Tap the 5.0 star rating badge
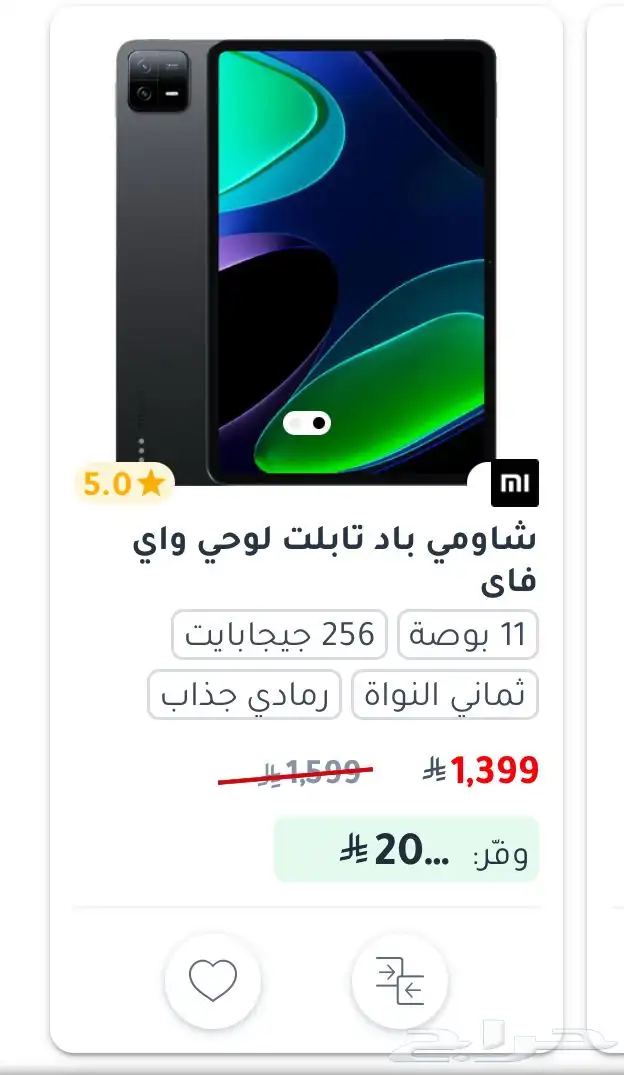 point(124,483)
